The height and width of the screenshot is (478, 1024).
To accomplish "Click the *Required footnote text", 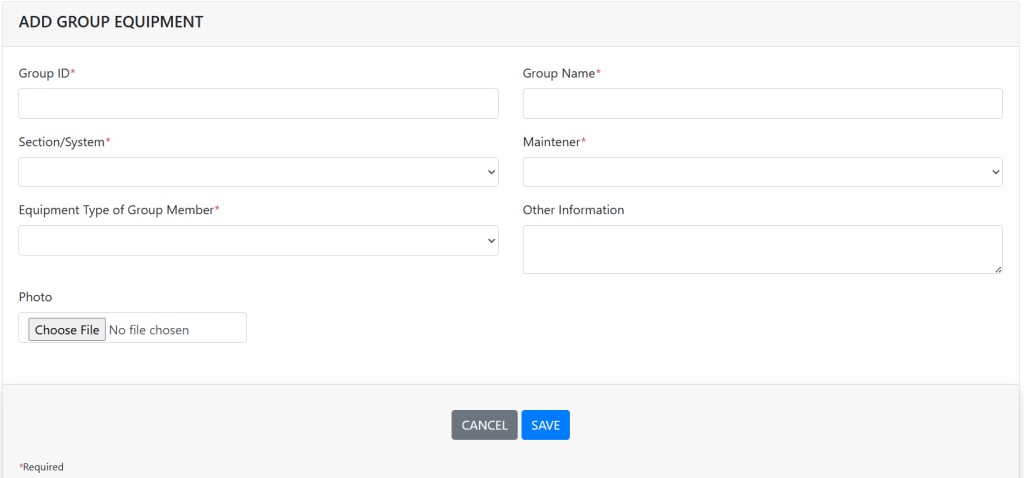I will click(x=41, y=467).
